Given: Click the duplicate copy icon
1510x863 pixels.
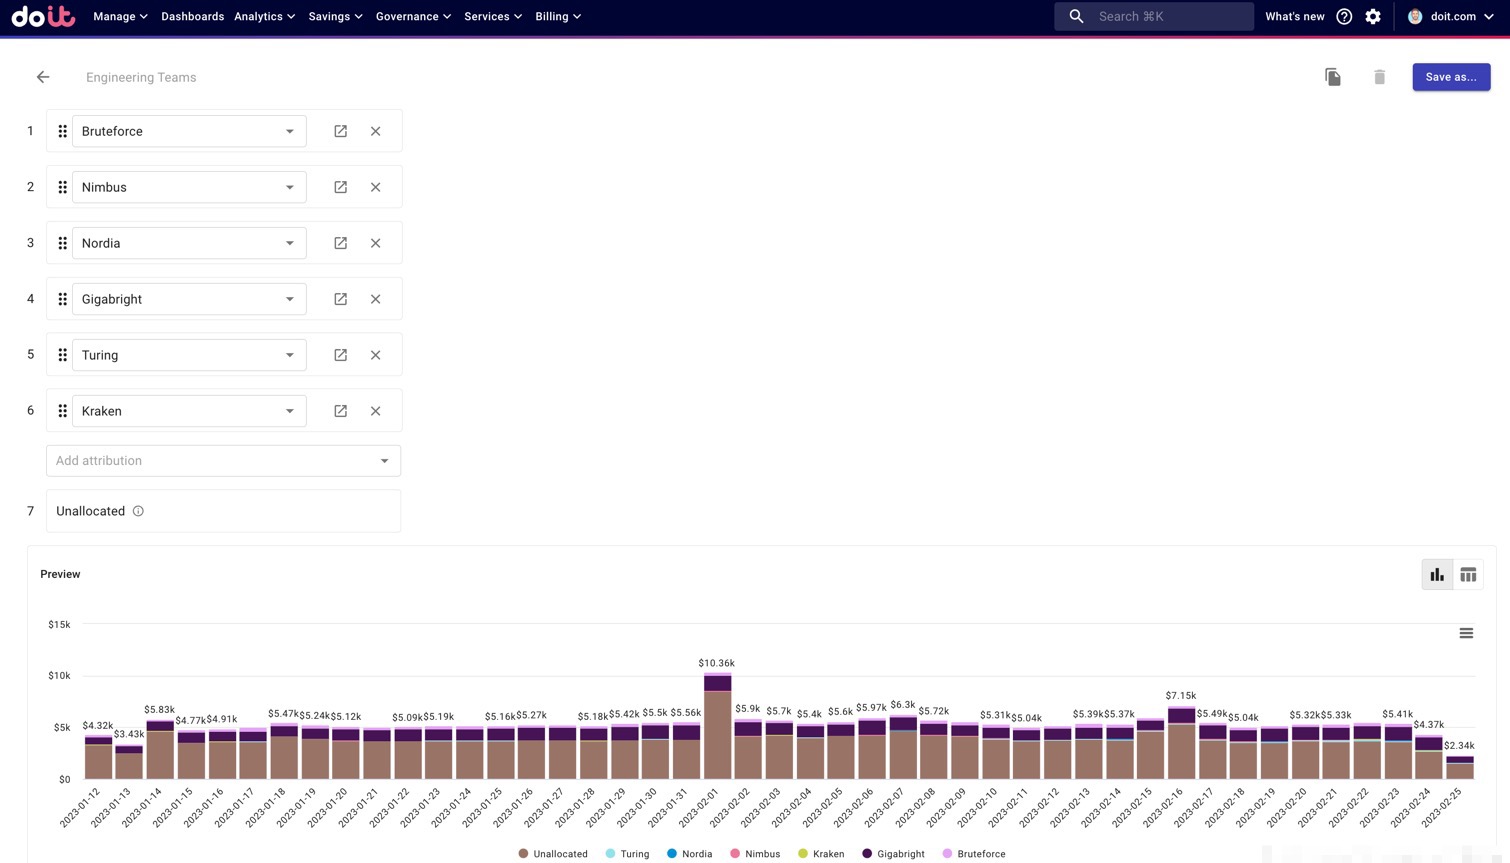Looking at the screenshot, I should point(1332,77).
